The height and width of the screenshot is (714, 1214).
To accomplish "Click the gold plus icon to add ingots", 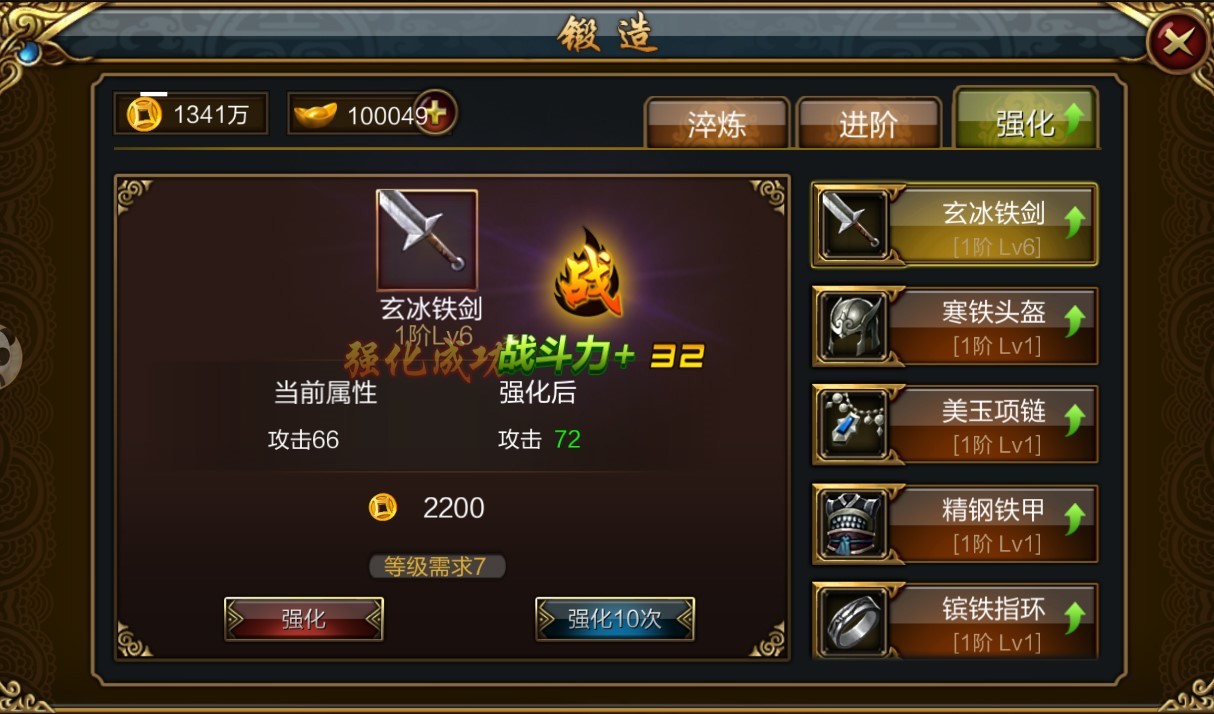I will click(436, 112).
